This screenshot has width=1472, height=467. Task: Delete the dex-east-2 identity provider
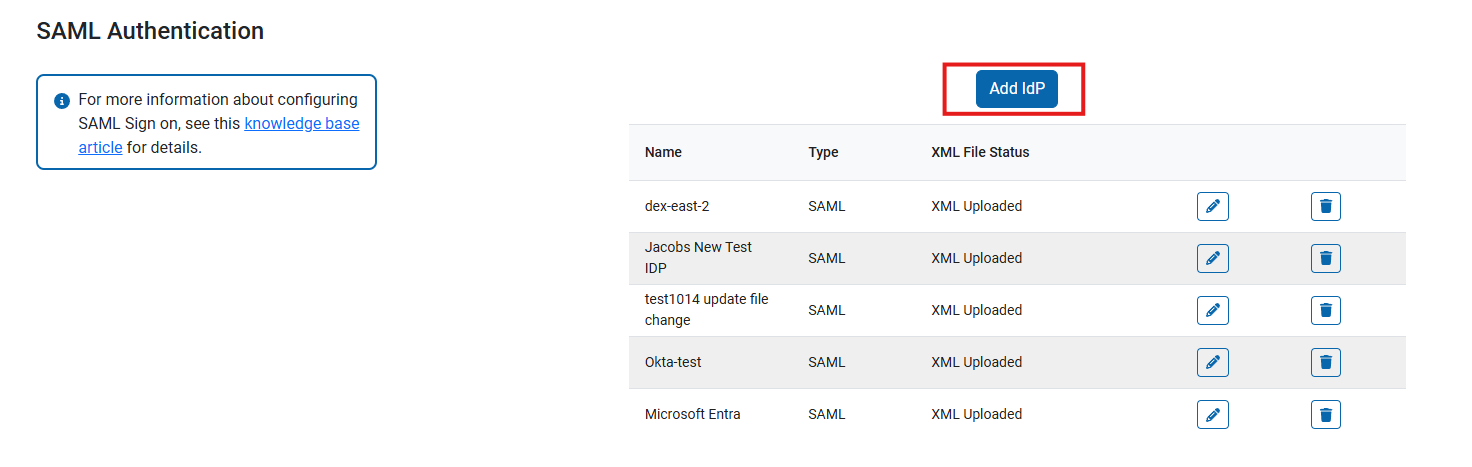[1325, 207]
